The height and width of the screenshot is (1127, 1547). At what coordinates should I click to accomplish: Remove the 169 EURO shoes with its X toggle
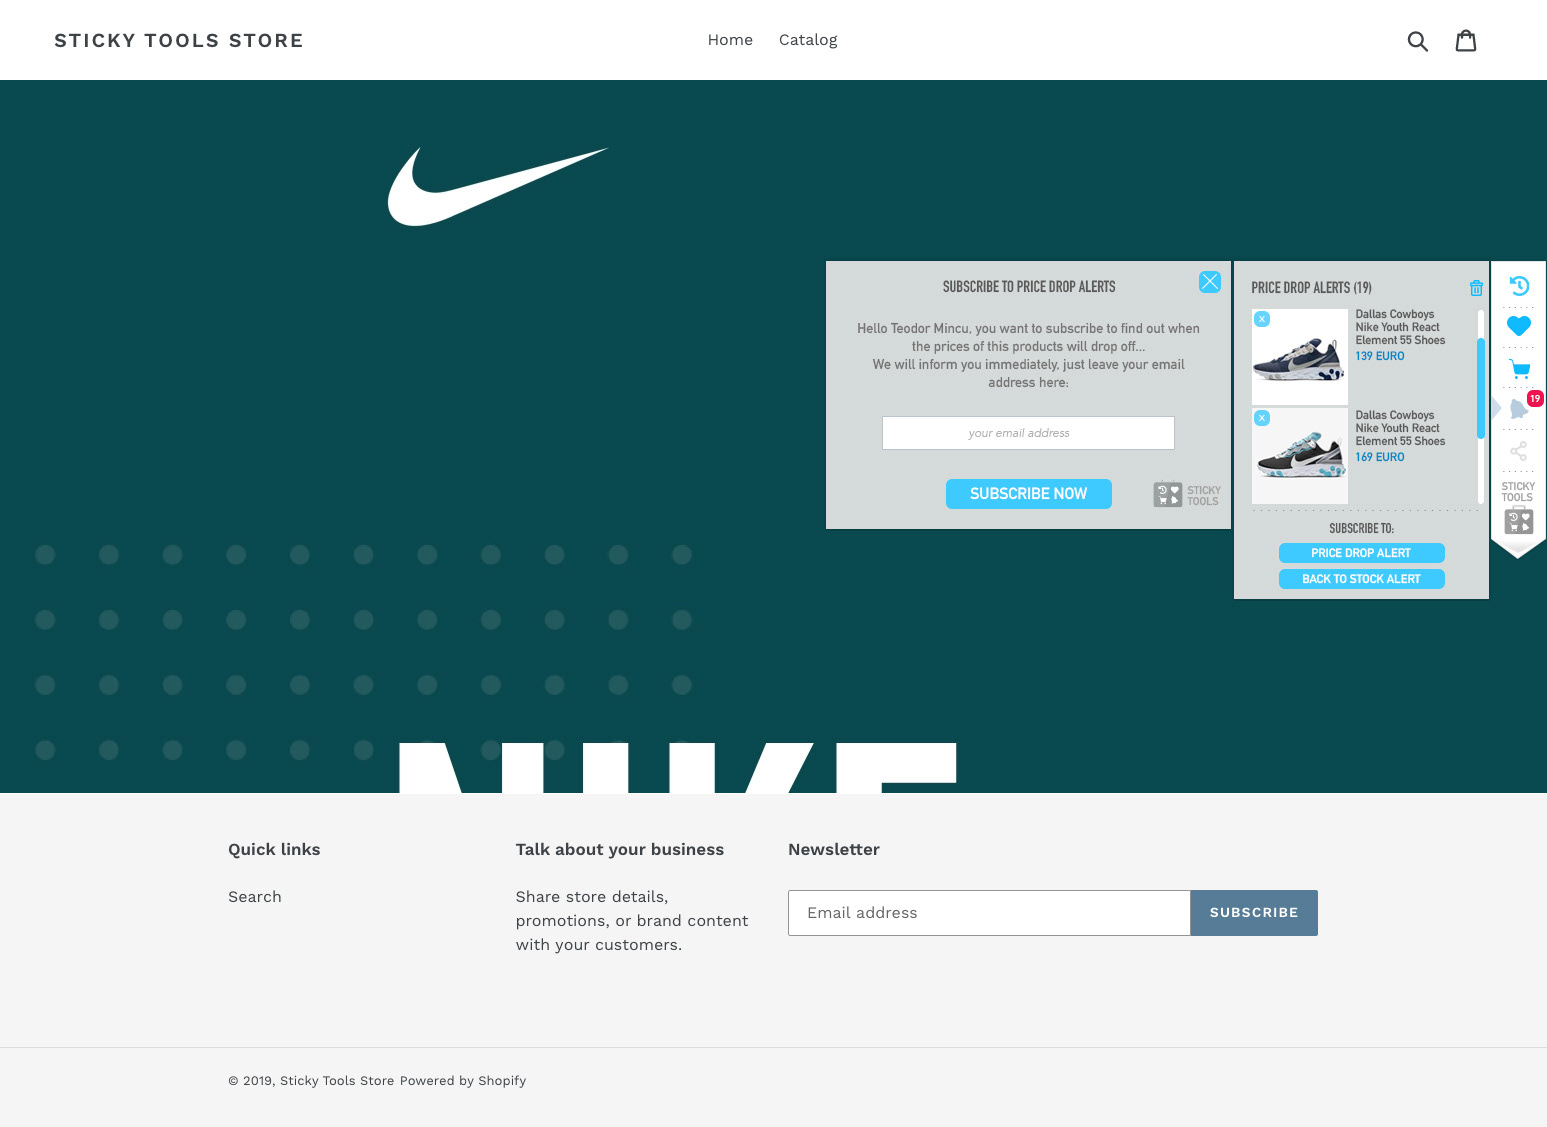1261,417
